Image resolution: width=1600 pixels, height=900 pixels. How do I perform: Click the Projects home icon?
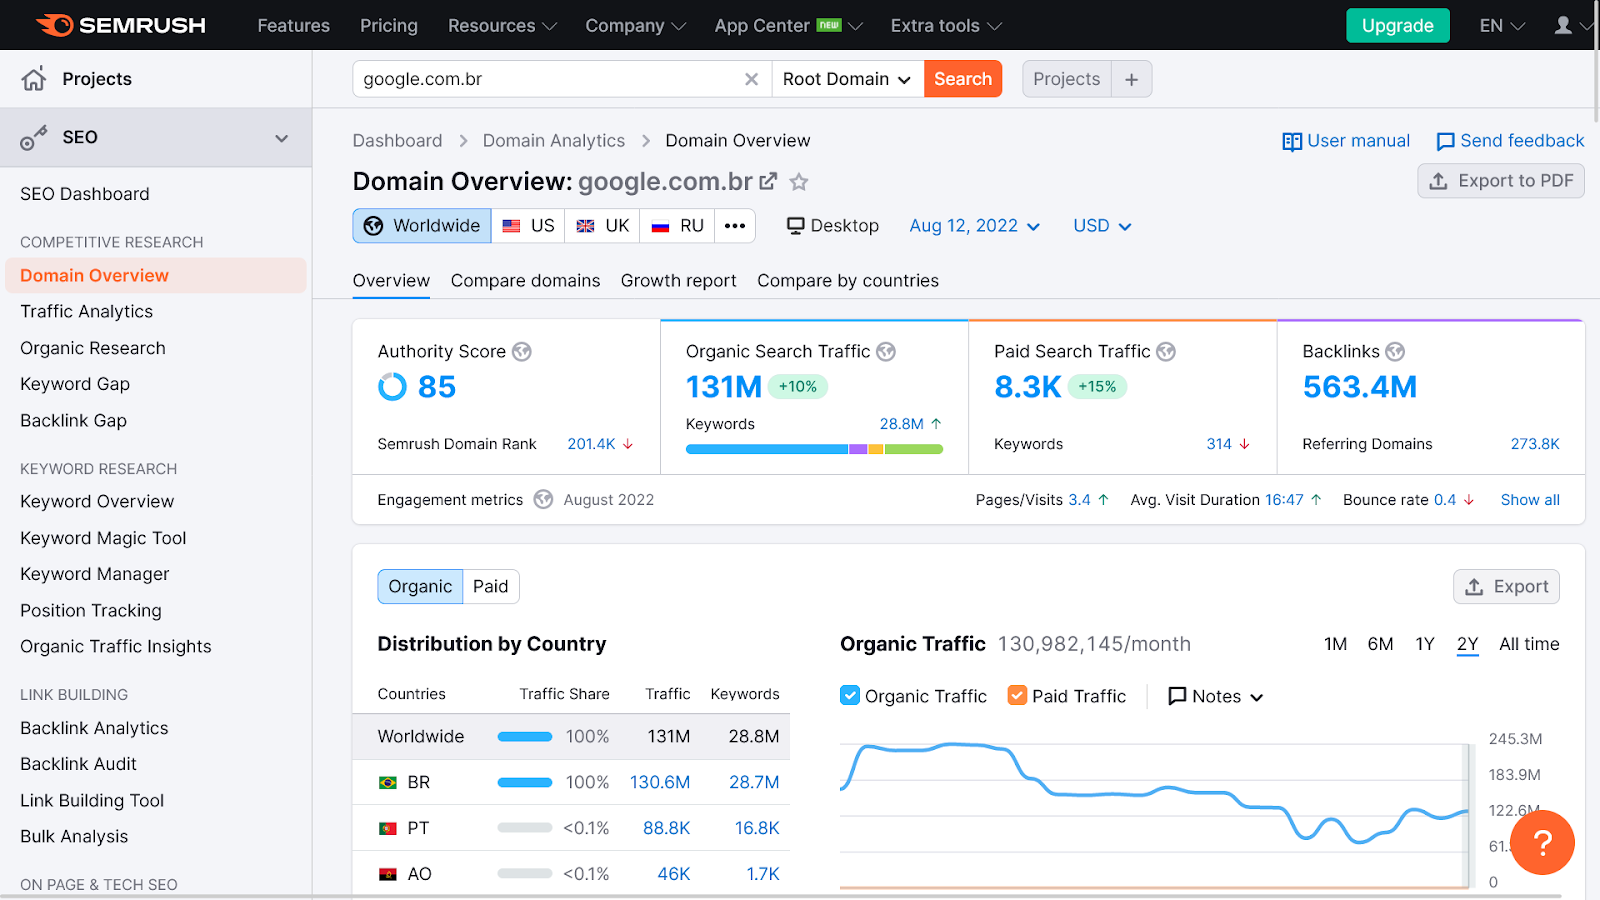[34, 79]
